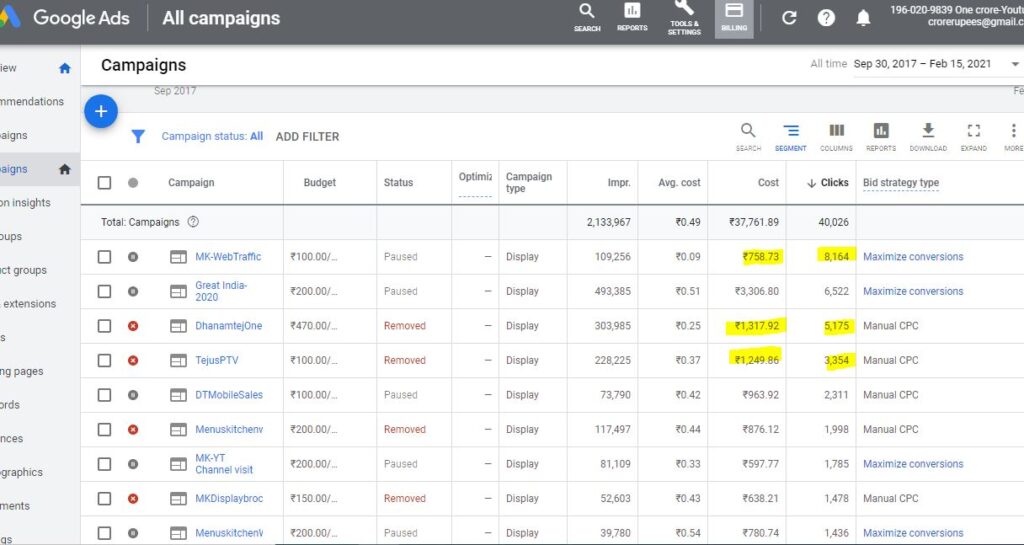Check the DTMobileSales row checkbox
Image resolution: width=1024 pixels, height=545 pixels.
pos(104,395)
